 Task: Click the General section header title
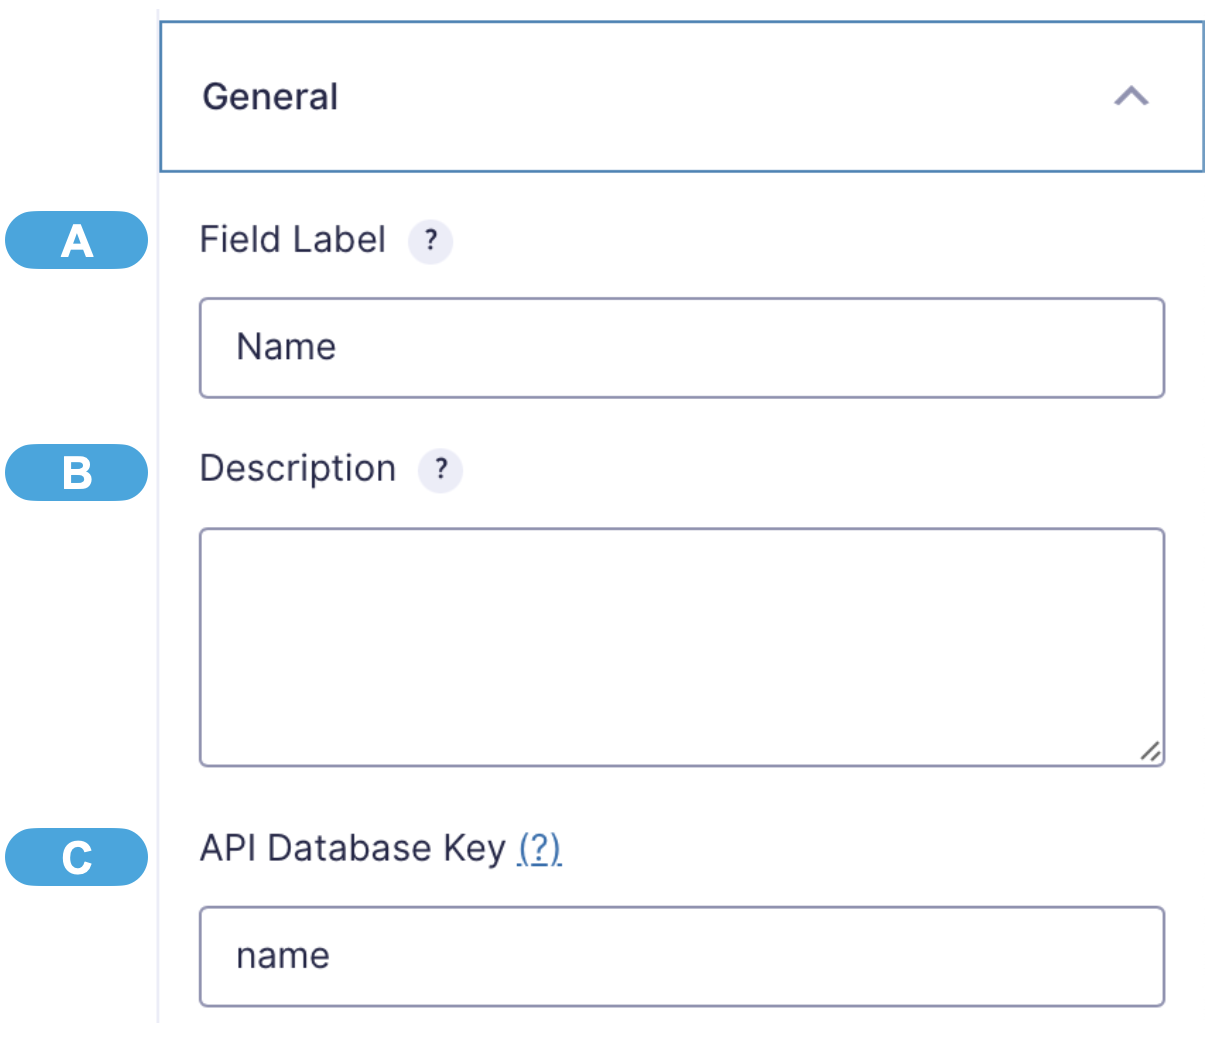tap(270, 97)
